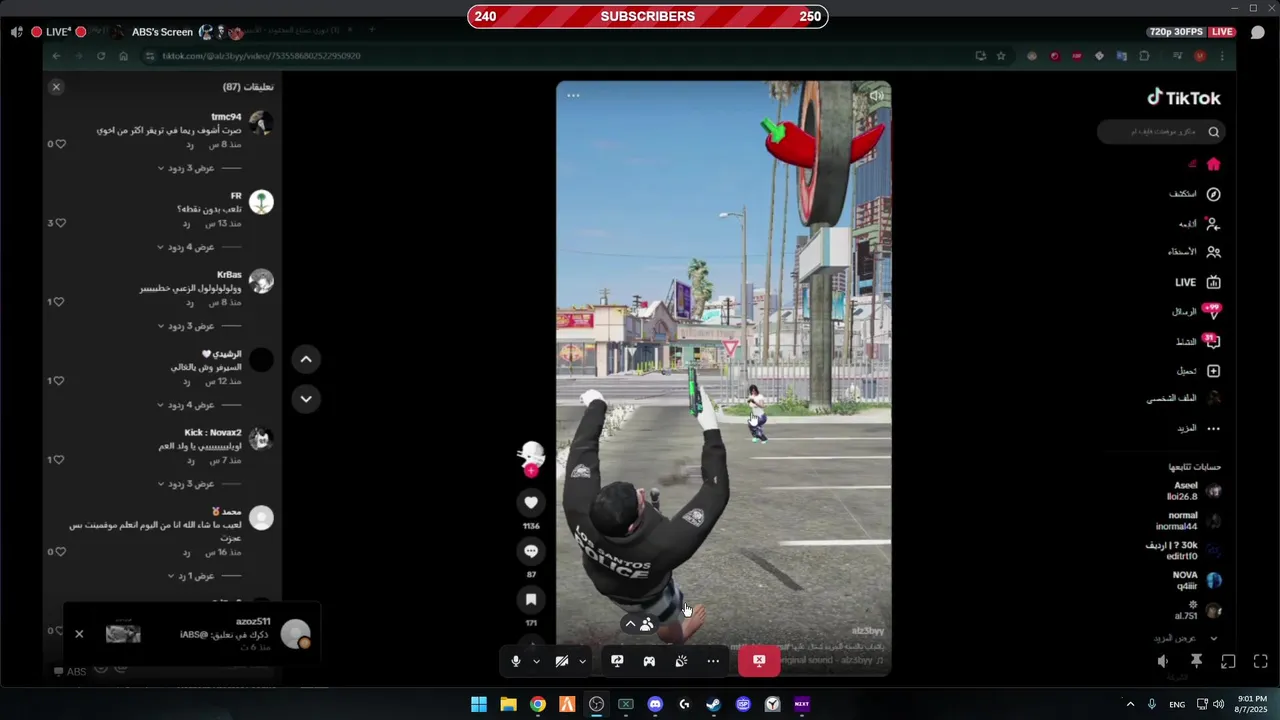Expand 1 reply under محمد comment
The image size is (1280, 720).
coord(190,576)
